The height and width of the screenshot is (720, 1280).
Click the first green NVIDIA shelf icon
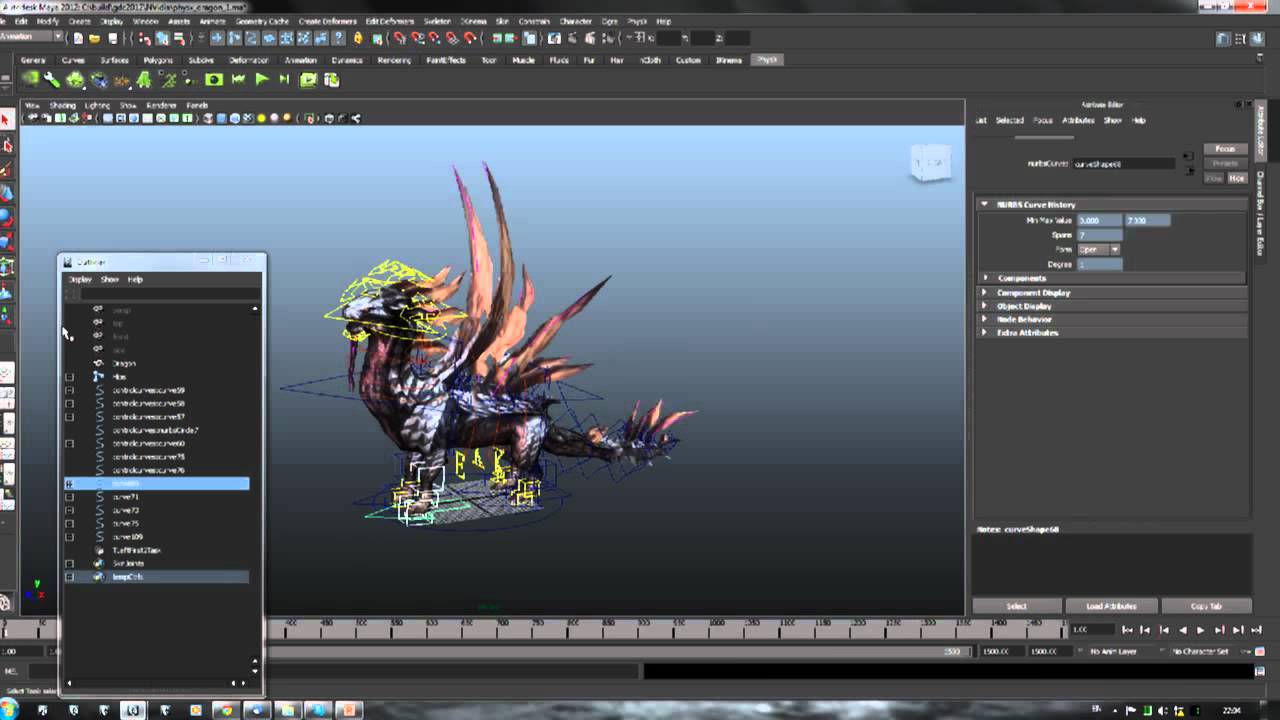click(x=30, y=80)
